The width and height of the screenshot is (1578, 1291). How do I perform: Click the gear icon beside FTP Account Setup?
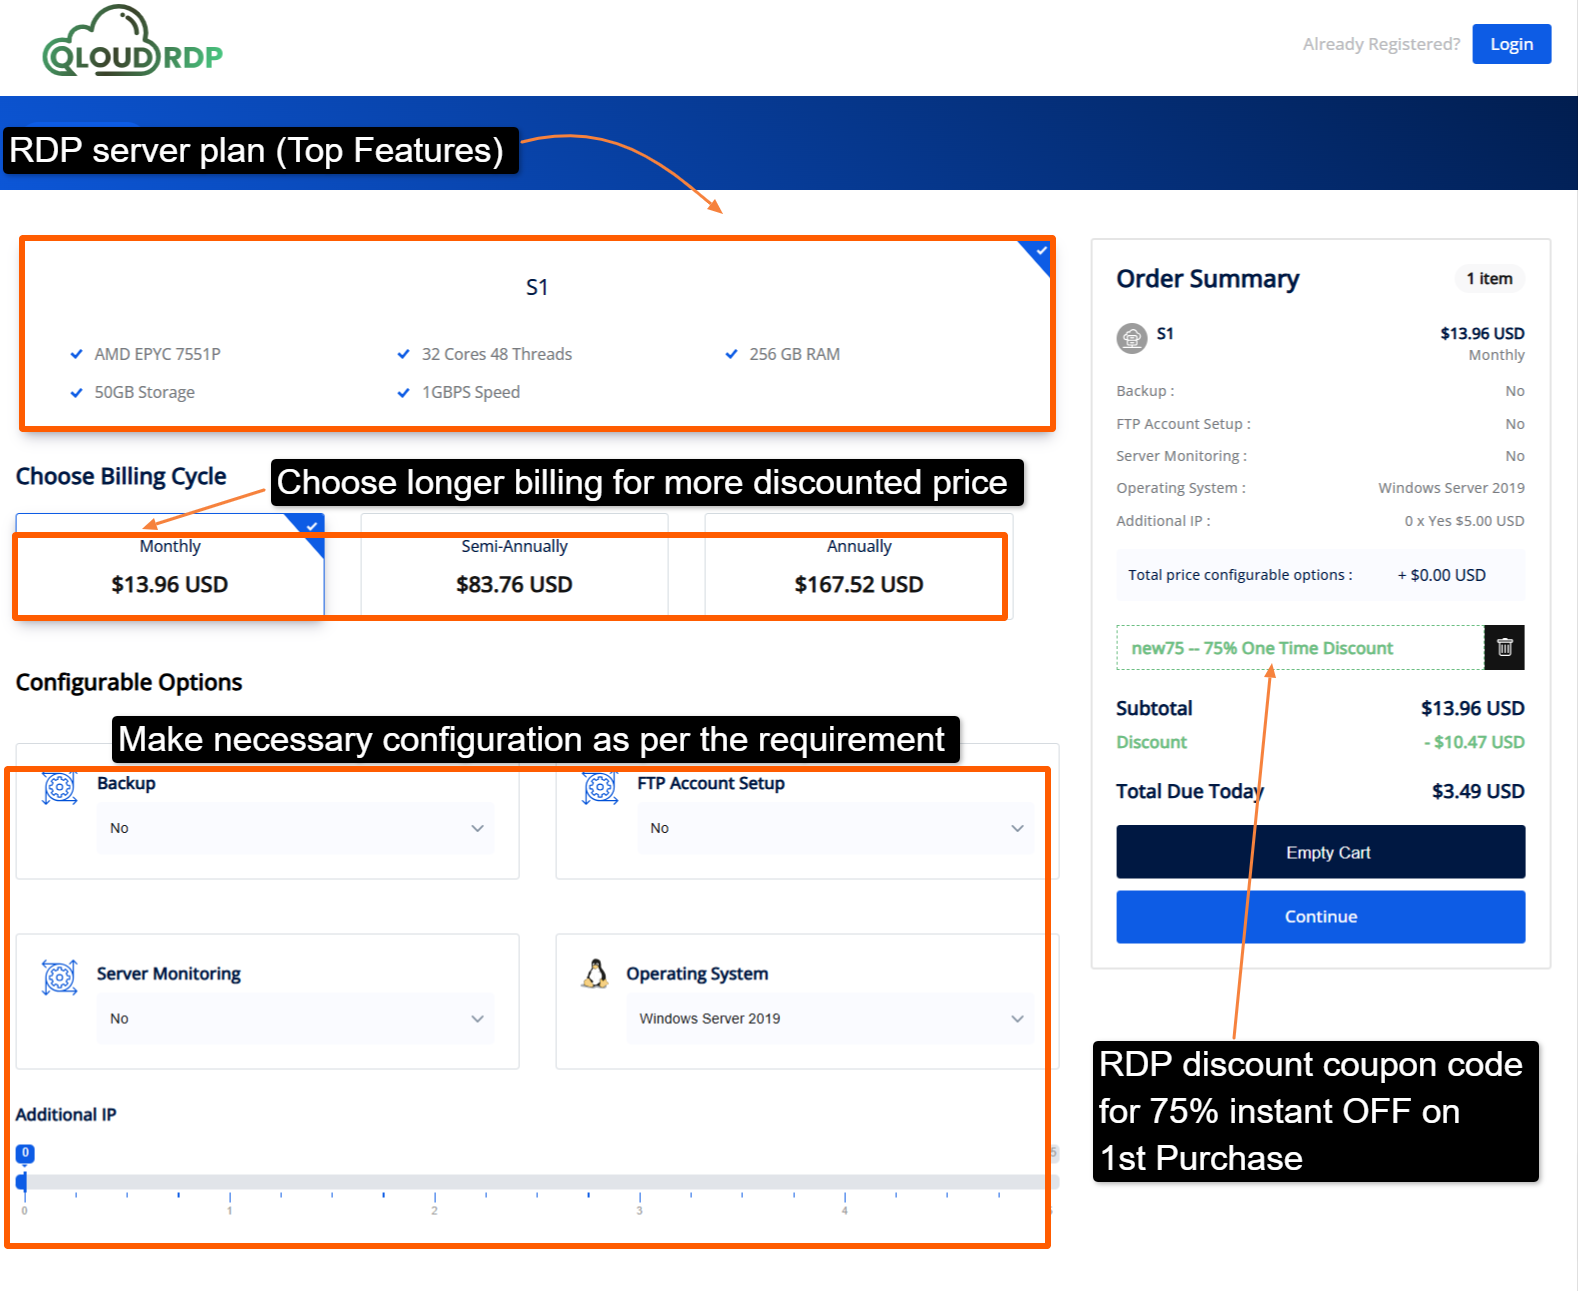600,787
